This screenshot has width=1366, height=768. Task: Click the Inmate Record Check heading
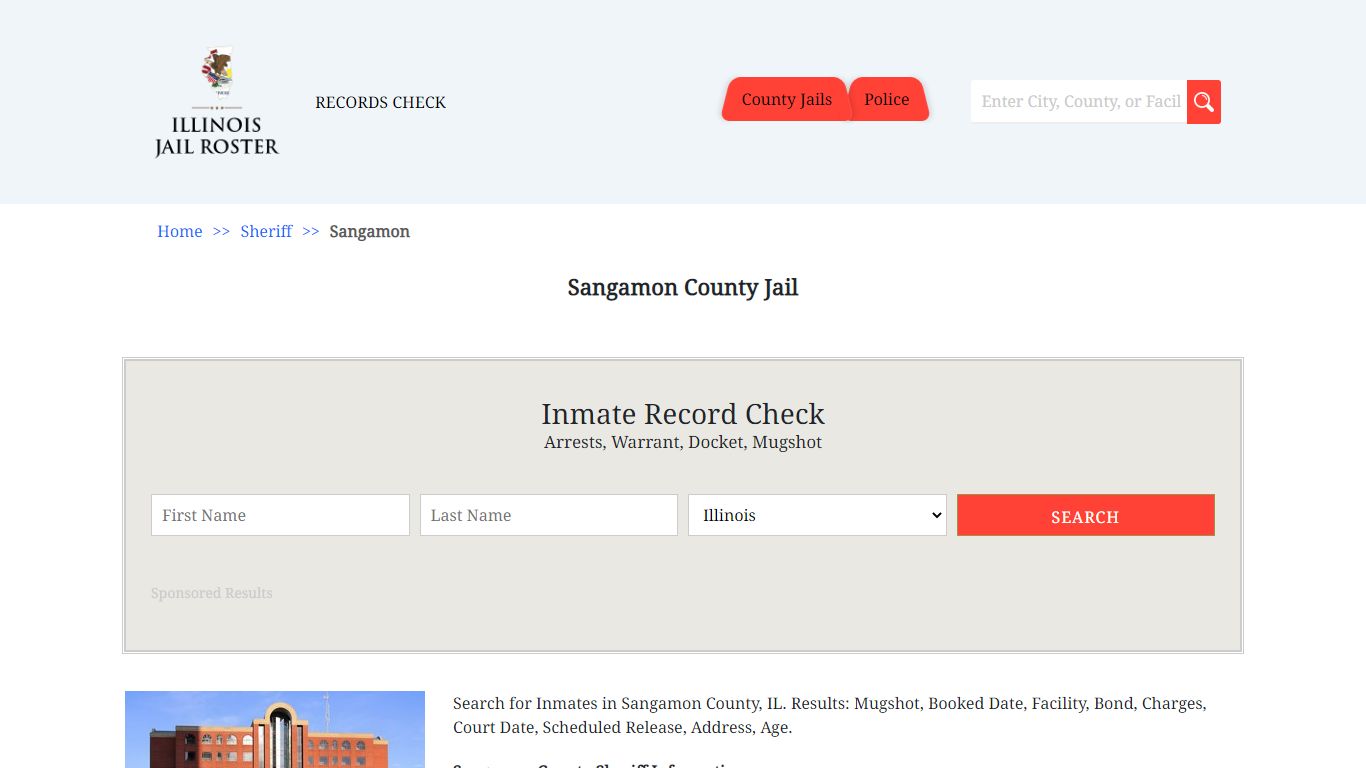click(683, 414)
